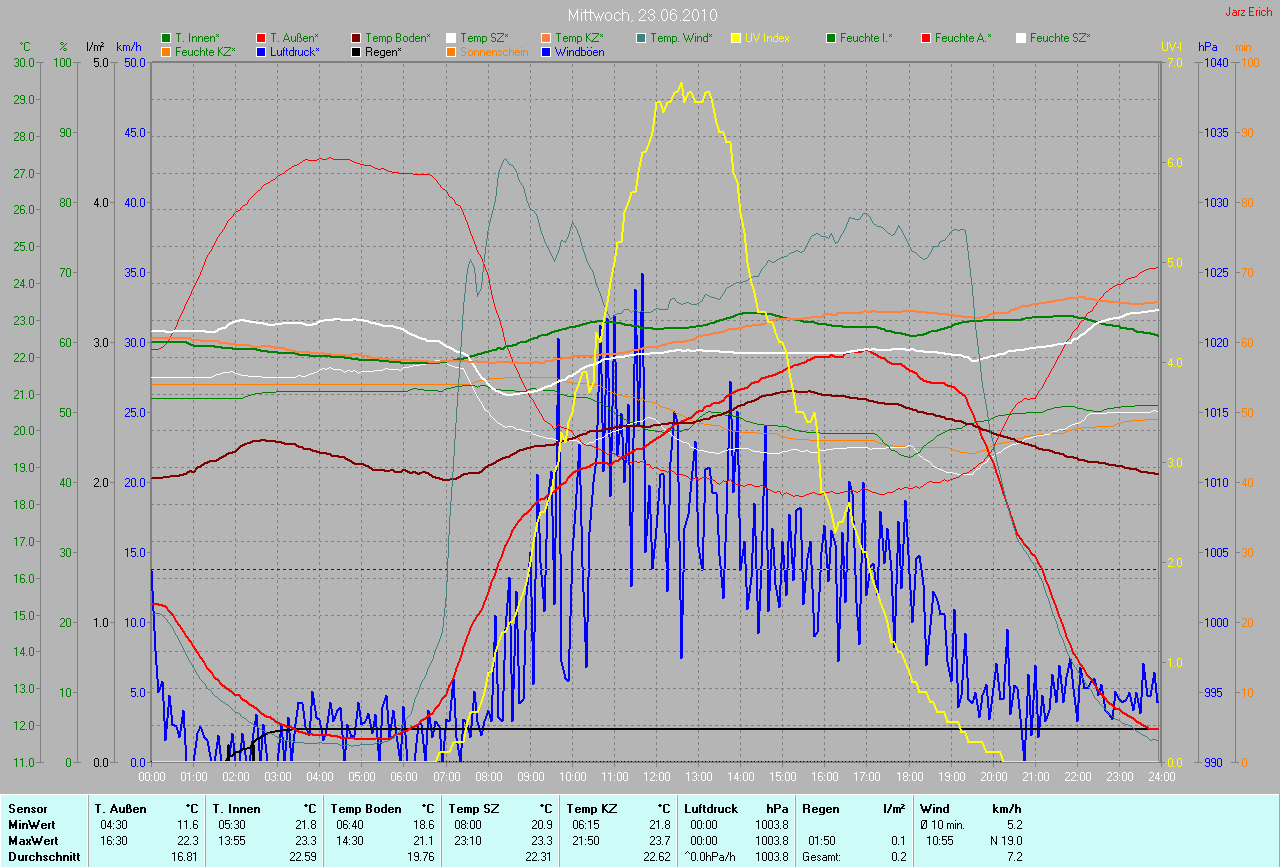
Task: Toggle the Sonnenschein legend label
Action: pos(494,51)
